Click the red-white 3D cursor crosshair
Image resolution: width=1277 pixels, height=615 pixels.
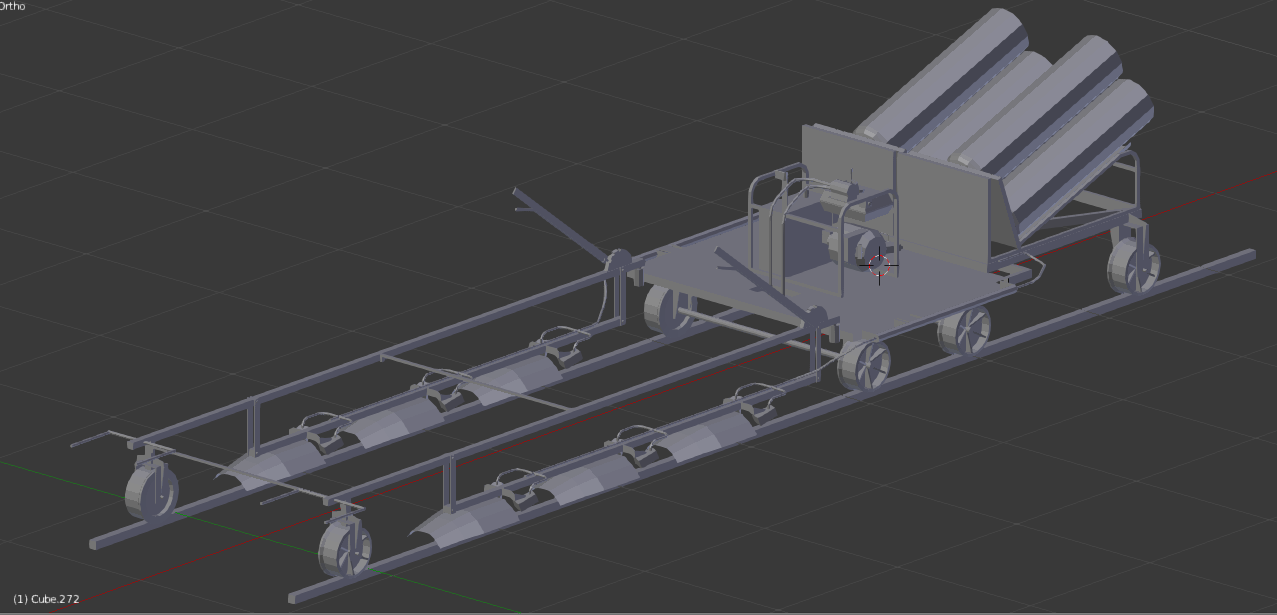[879, 265]
